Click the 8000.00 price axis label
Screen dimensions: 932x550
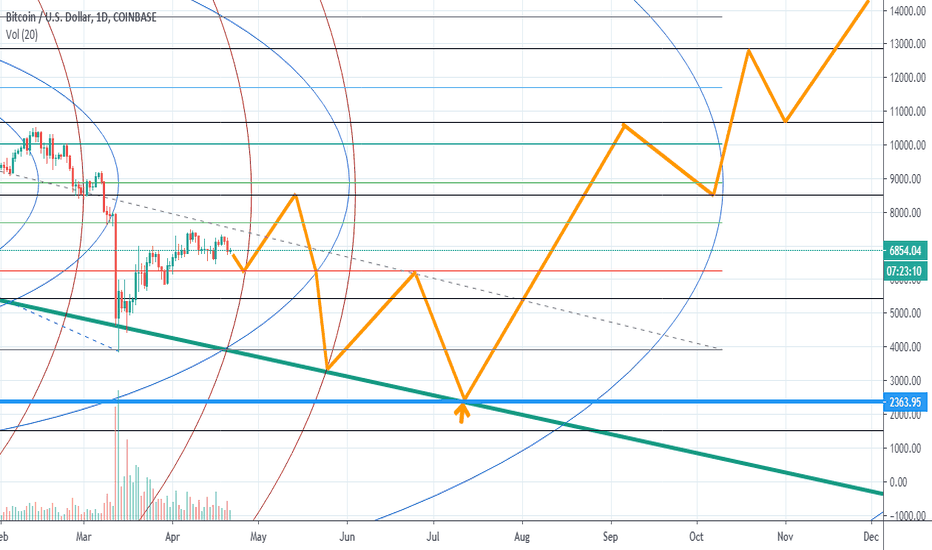pyautogui.click(x=907, y=212)
